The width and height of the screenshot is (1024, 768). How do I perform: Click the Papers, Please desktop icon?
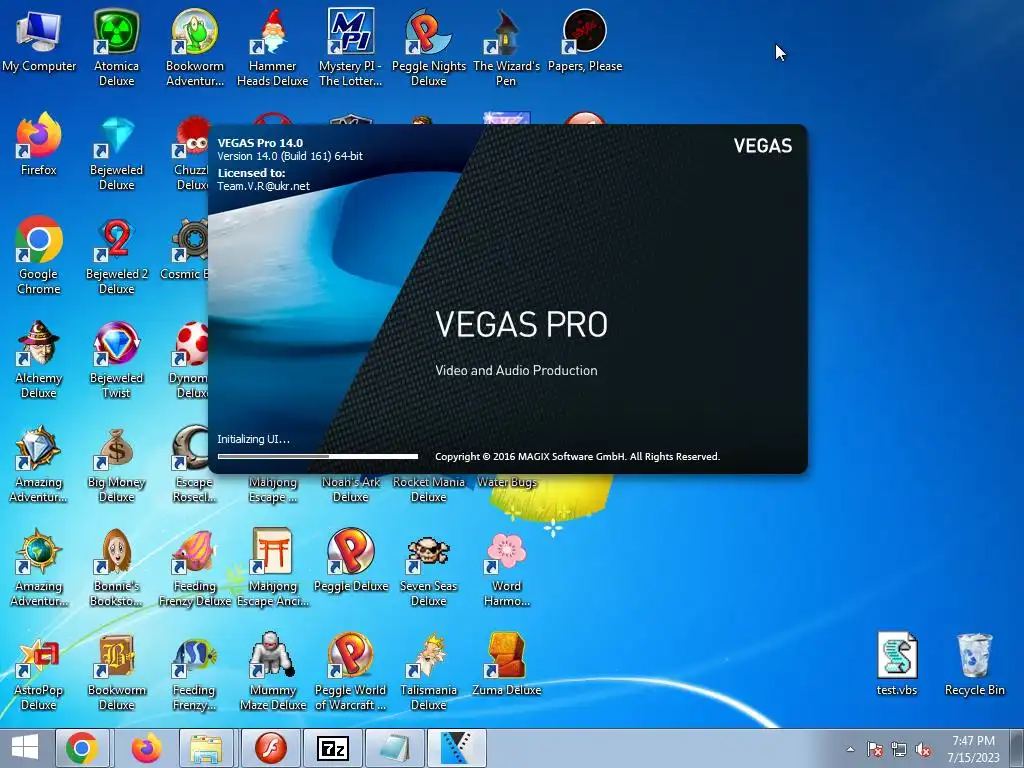[584, 42]
